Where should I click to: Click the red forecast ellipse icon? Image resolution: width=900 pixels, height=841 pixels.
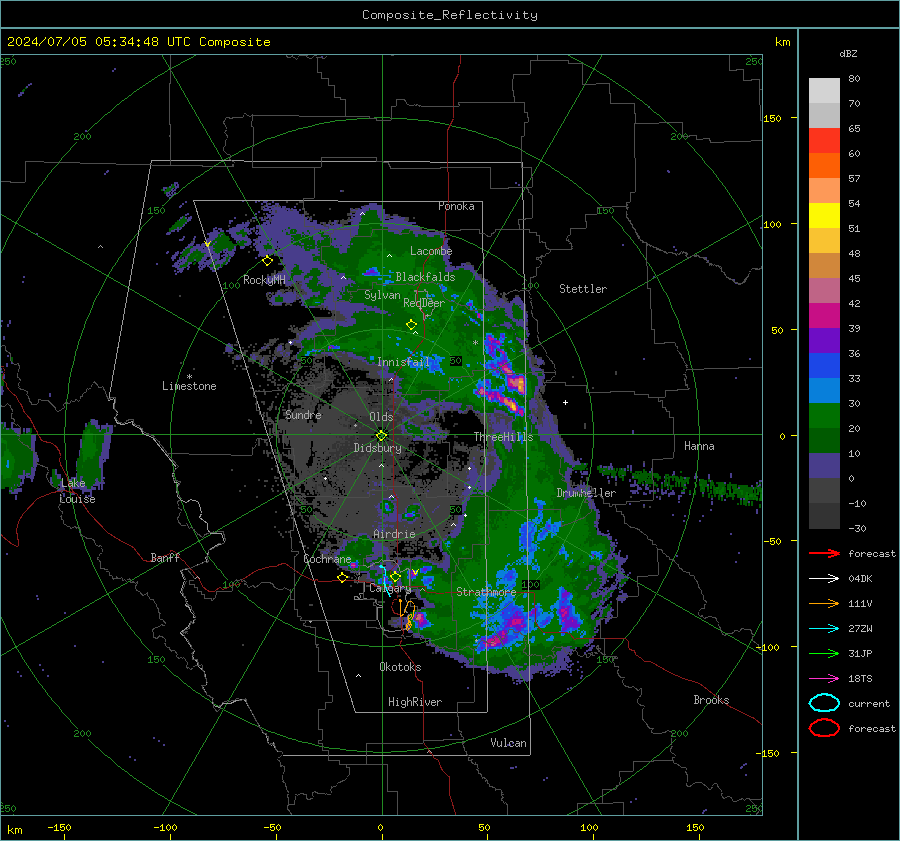click(x=824, y=728)
